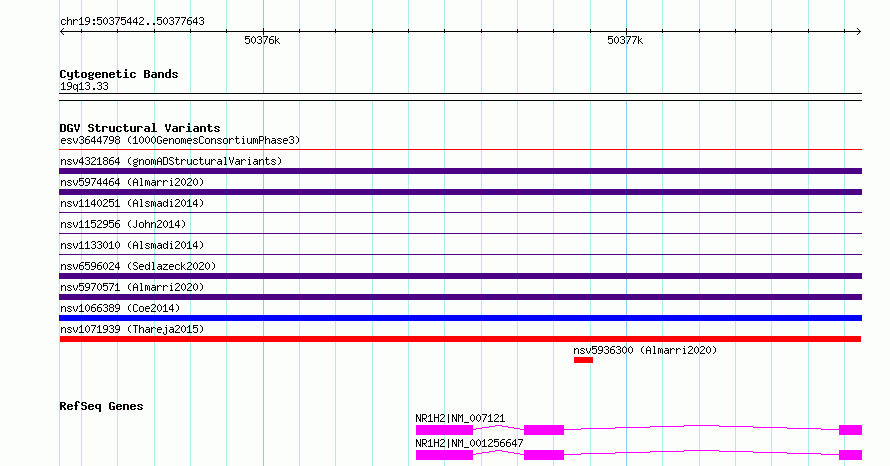The width and height of the screenshot is (890, 466).
Task: Open nsv1066389 (Coe2014) variant label
Action: [120, 308]
